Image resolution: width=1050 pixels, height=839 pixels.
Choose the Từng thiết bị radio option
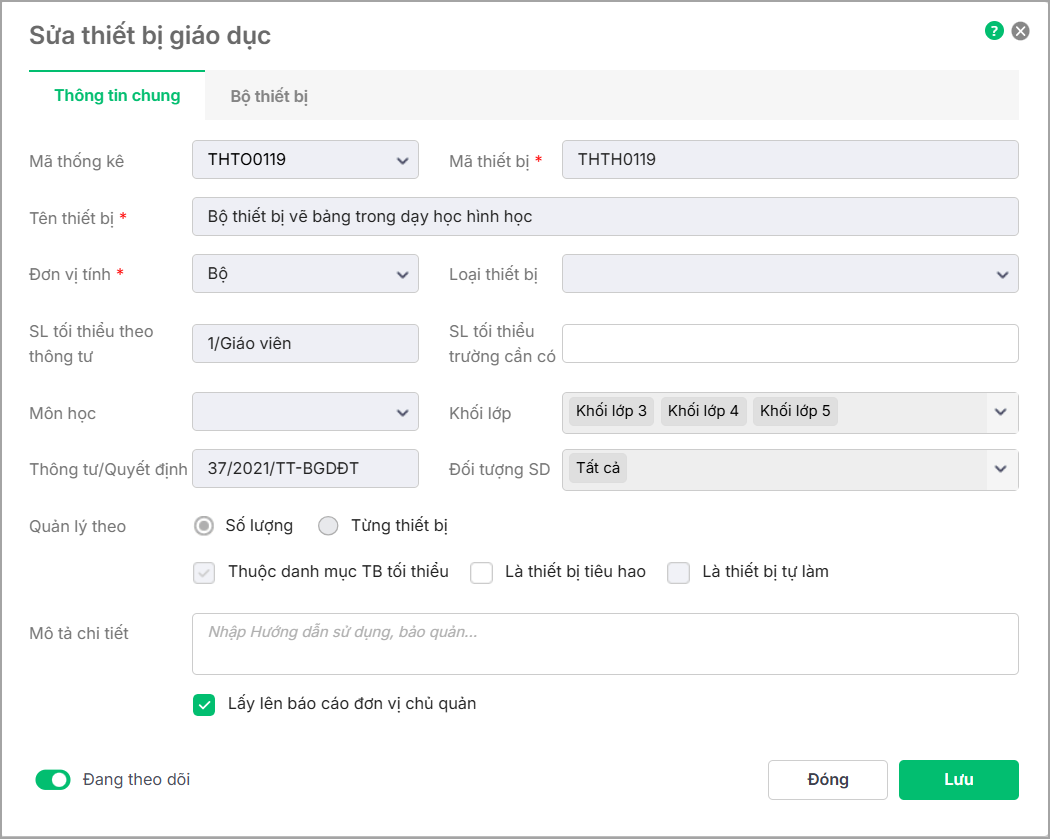click(x=328, y=525)
